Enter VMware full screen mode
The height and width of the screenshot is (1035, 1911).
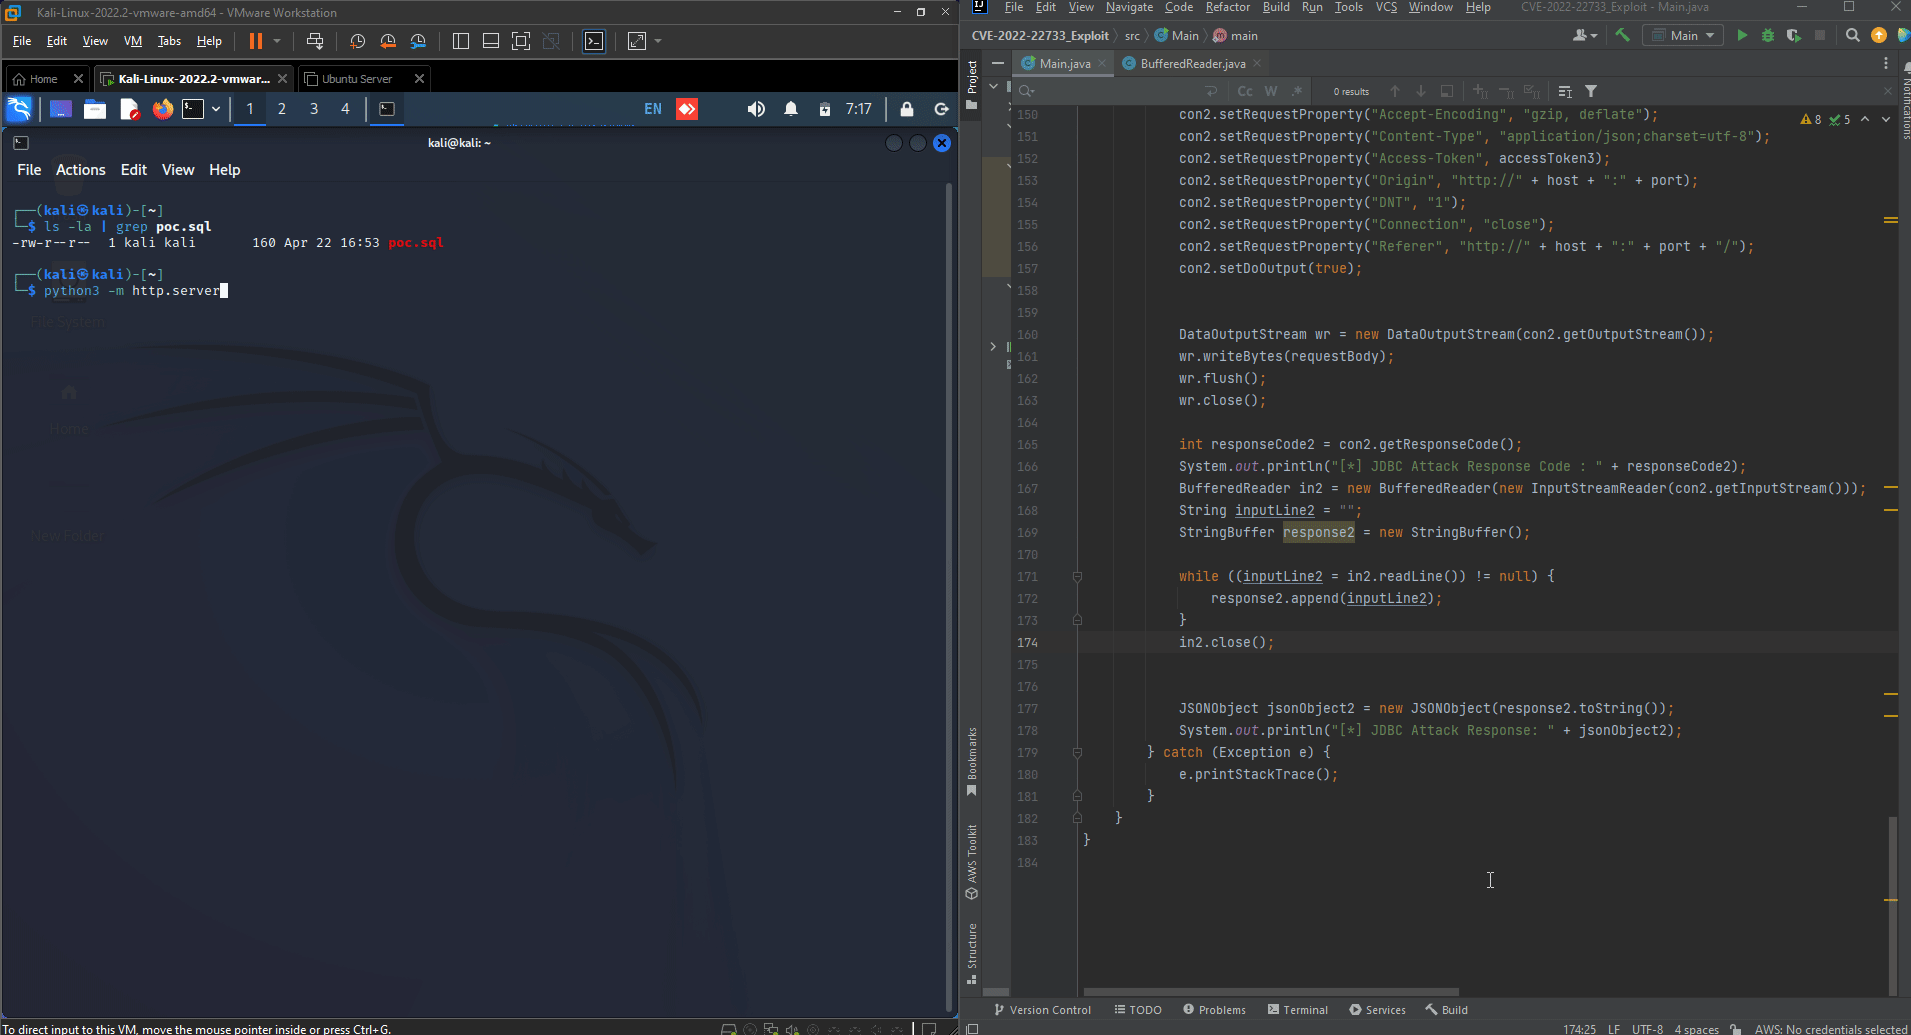point(521,41)
